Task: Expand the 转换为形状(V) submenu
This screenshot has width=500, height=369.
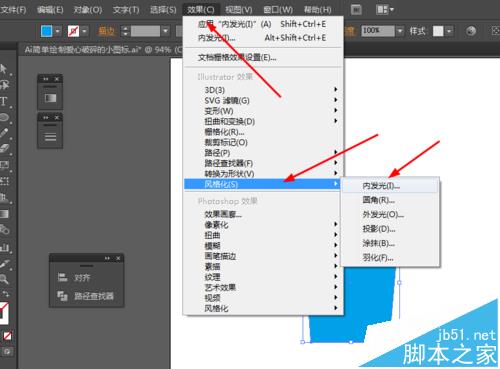Action: click(x=263, y=173)
